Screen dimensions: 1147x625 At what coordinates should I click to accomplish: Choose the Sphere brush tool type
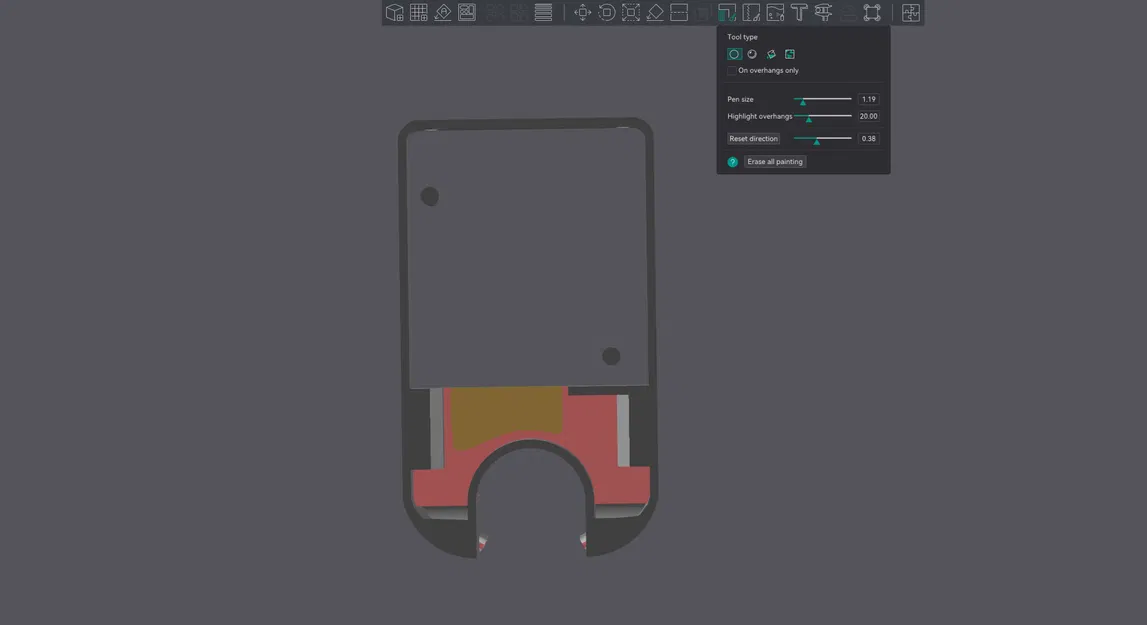coord(752,54)
